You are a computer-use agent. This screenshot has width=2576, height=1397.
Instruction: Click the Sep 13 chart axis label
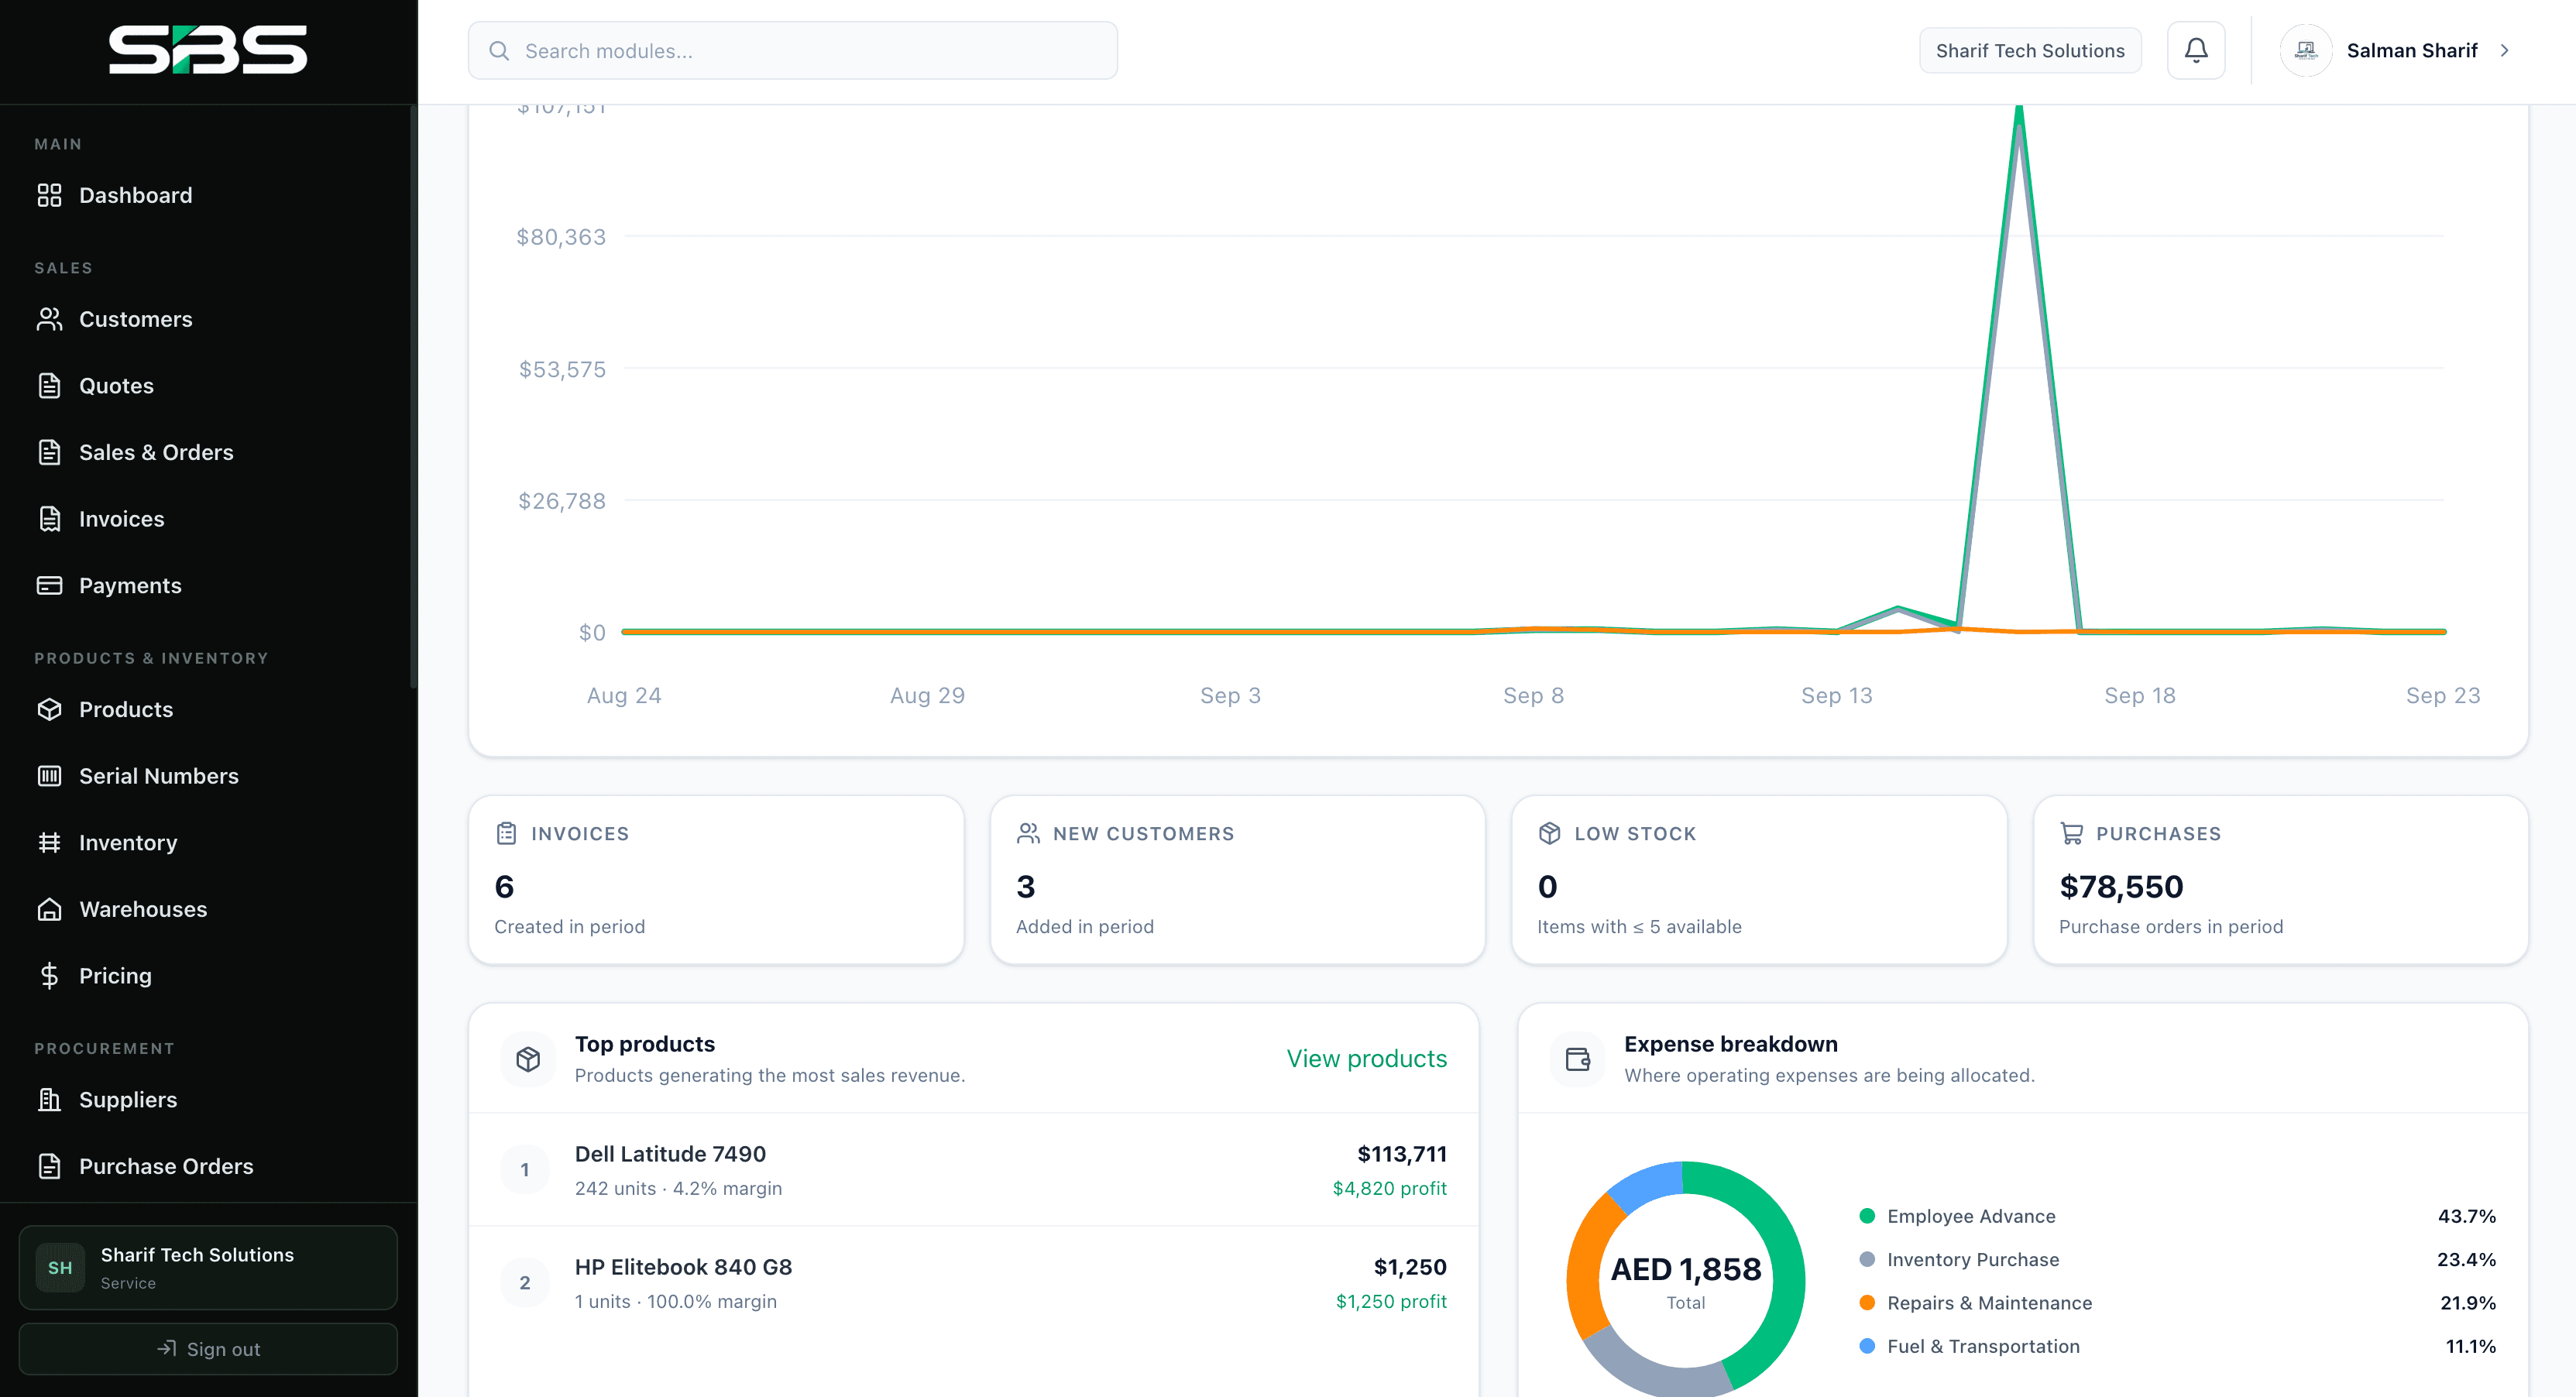pos(1836,695)
